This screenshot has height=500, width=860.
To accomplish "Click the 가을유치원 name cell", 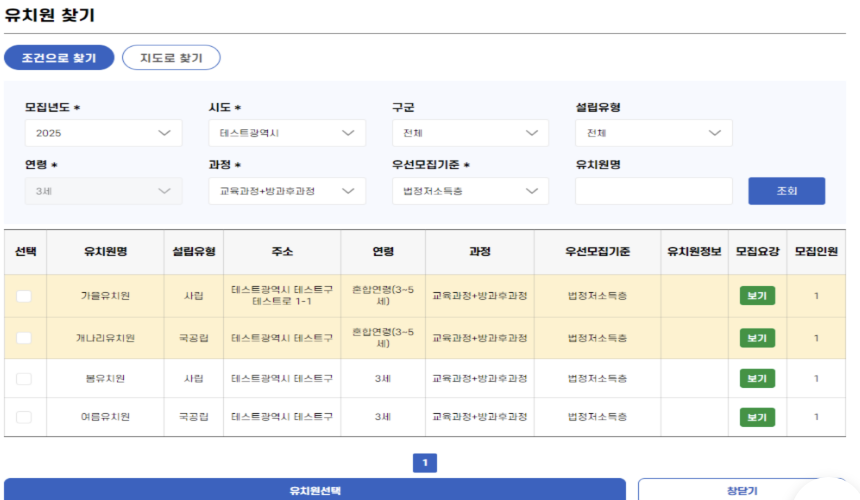I will tap(105, 296).
